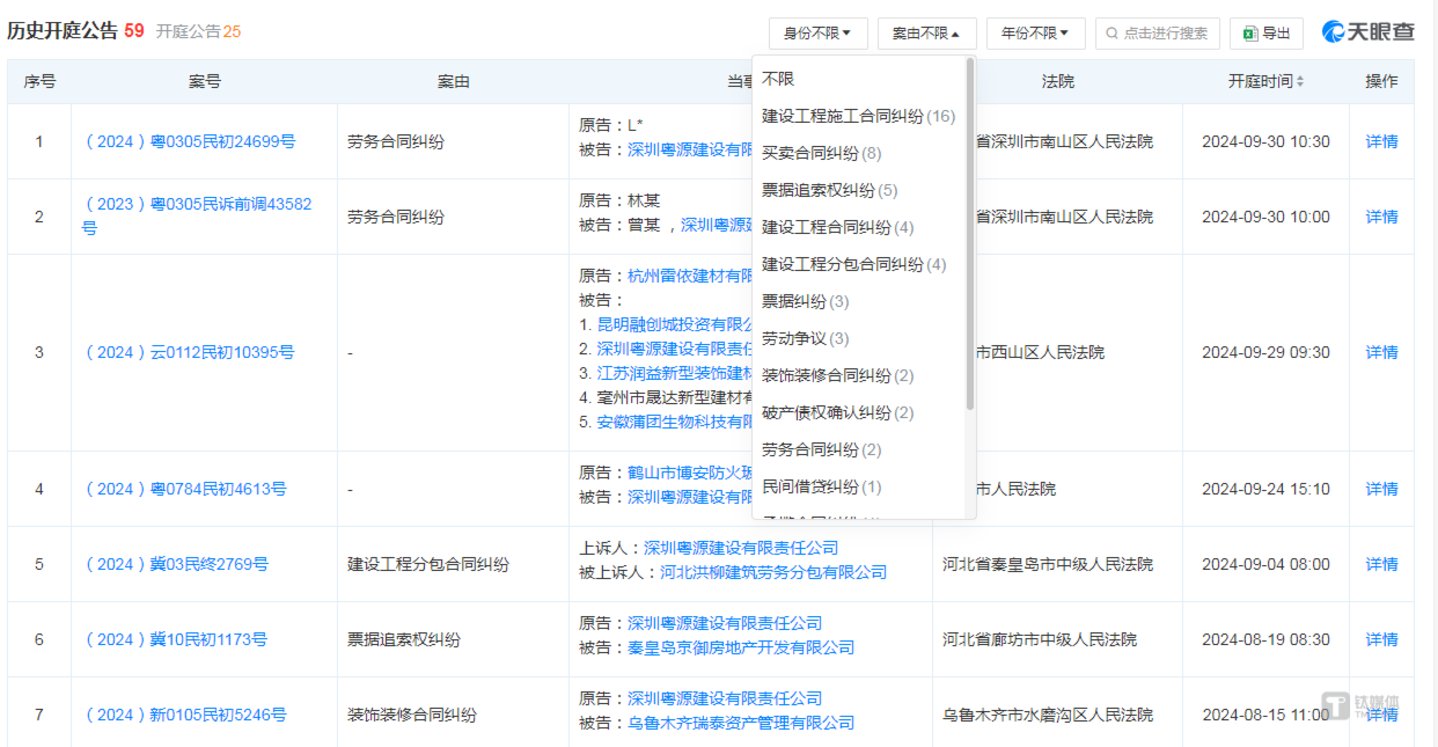
Task: Expand the 年份不限 year filter dropdown
Action: [1035, 33]
